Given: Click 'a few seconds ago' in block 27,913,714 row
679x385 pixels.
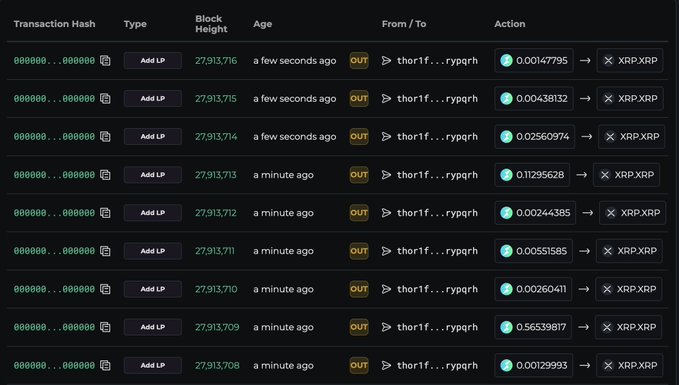Looking at the screenshot, I should 294,137.
